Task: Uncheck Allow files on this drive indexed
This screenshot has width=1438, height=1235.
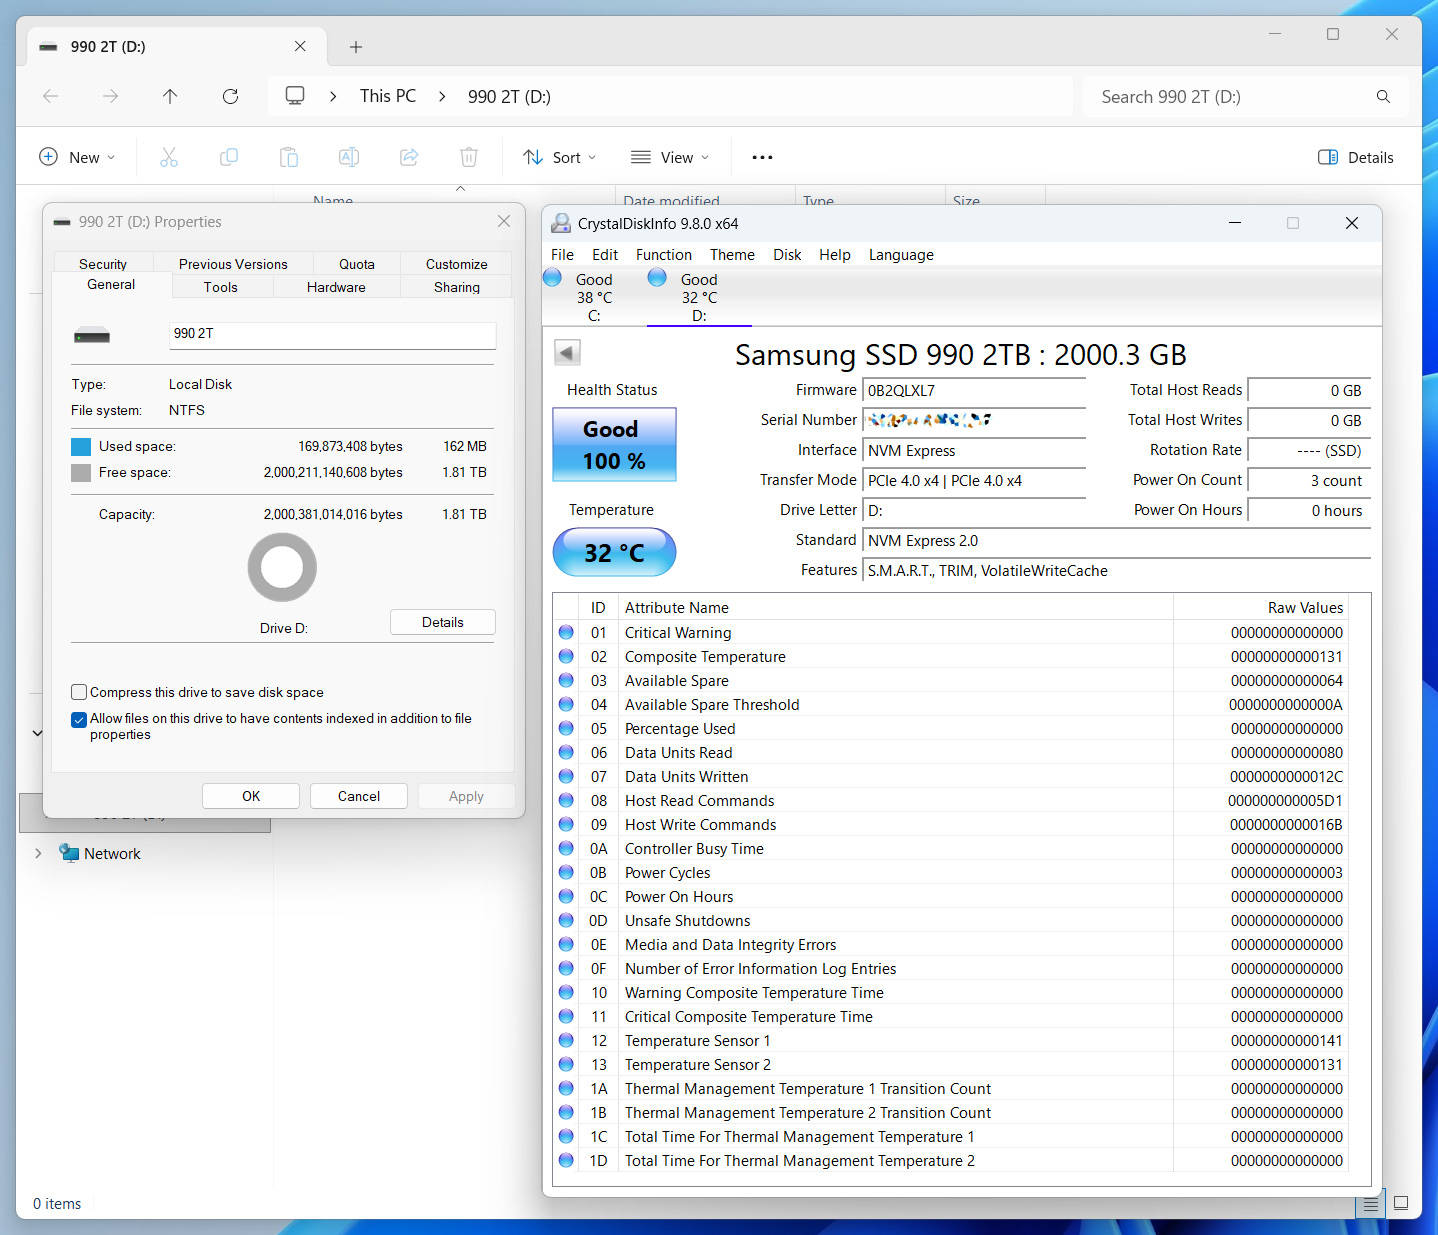Action: [79, 719]
